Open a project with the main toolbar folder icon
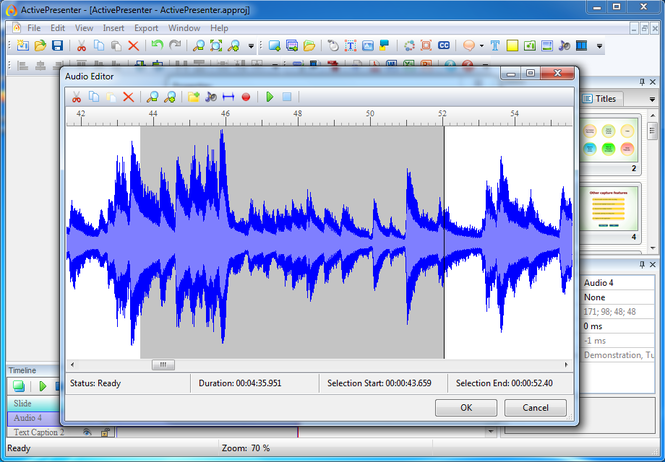This screenshot has height=462, width=665. [x=40, y=45]
